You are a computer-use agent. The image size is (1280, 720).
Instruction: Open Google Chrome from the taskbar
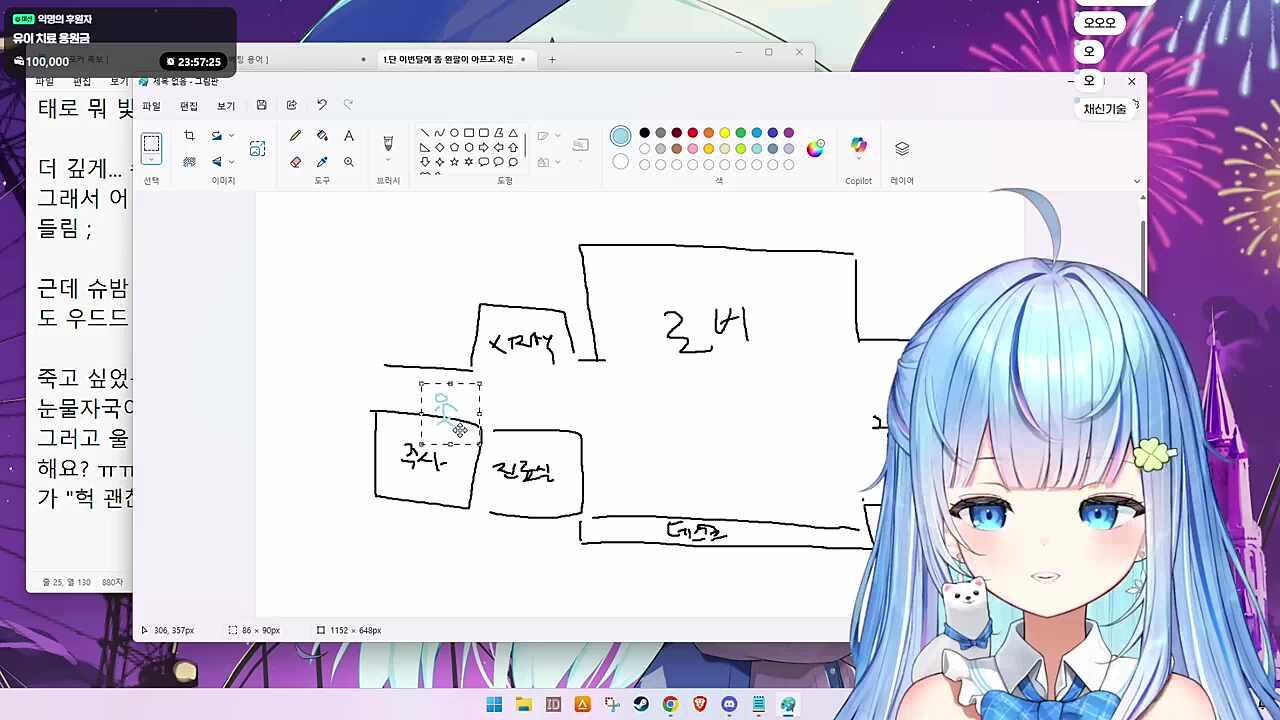(670, 704)
